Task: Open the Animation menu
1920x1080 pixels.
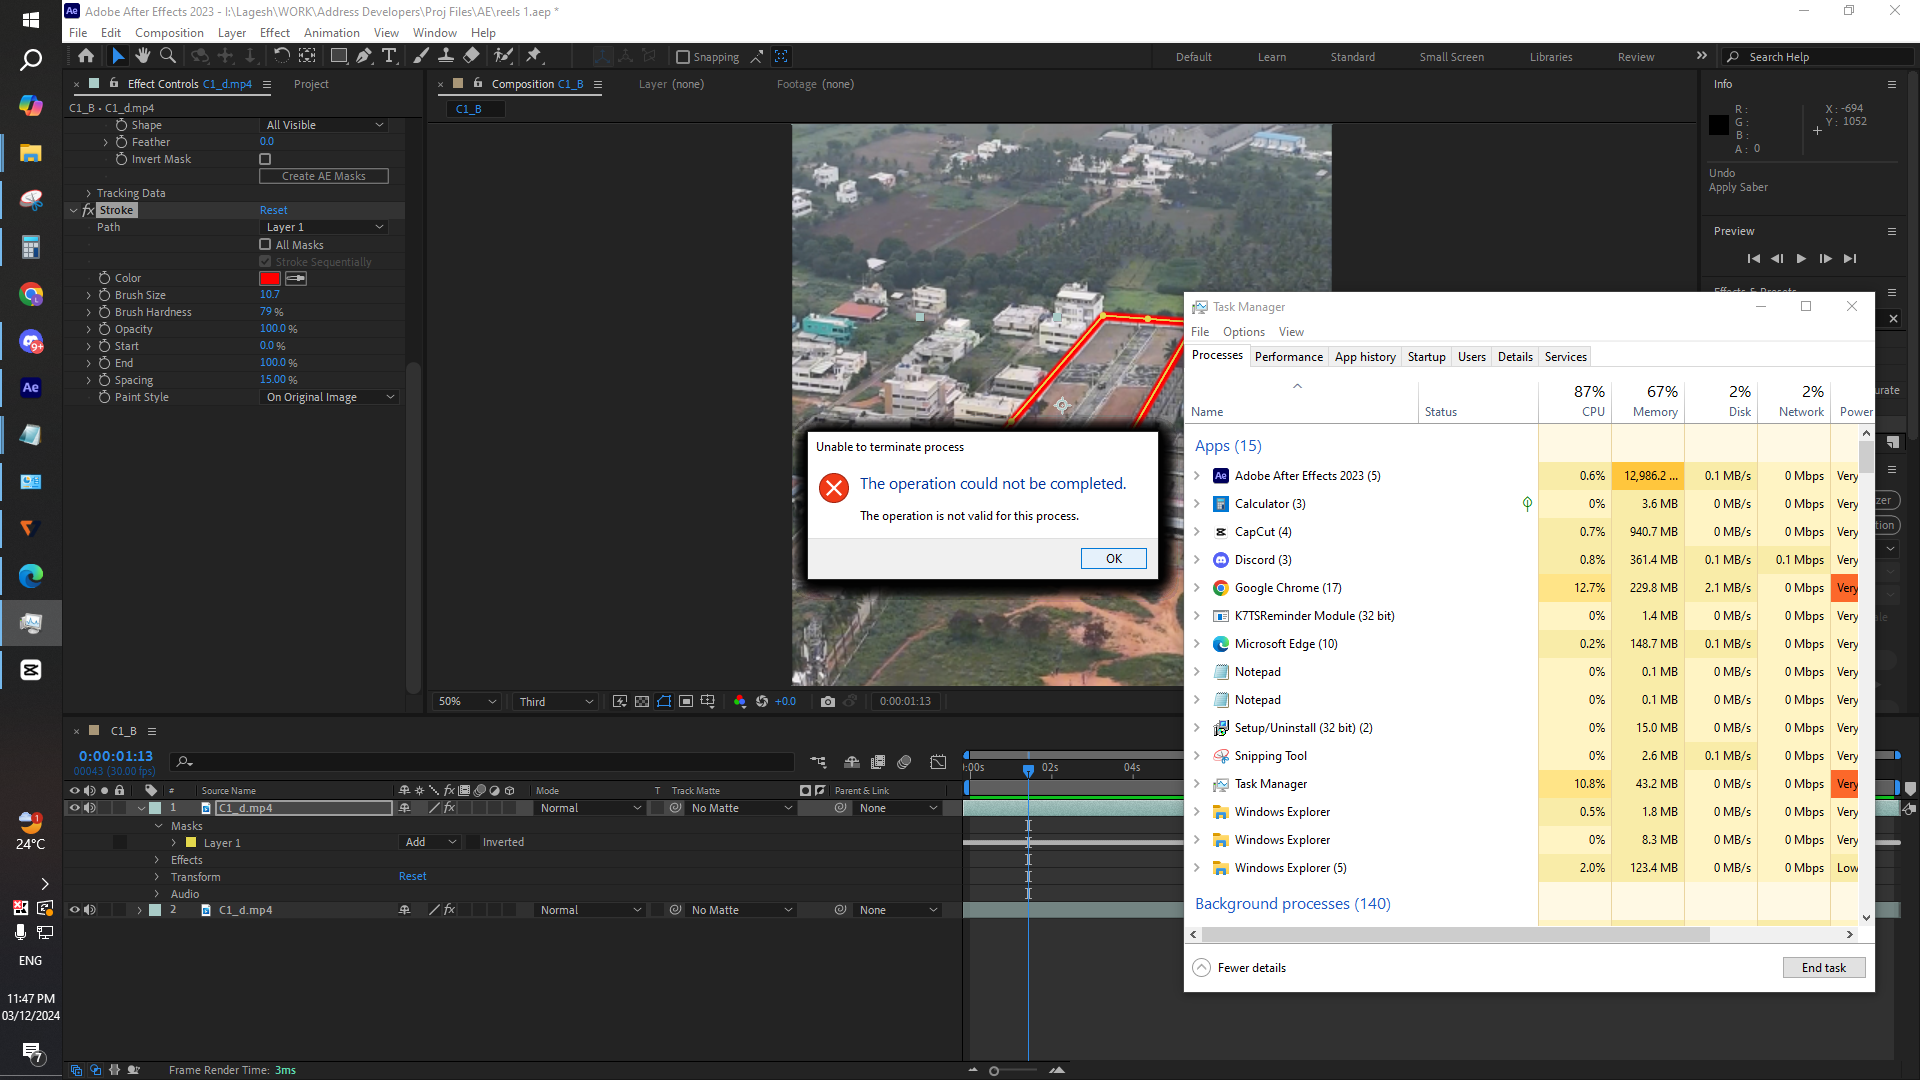Action: [331, 33]
